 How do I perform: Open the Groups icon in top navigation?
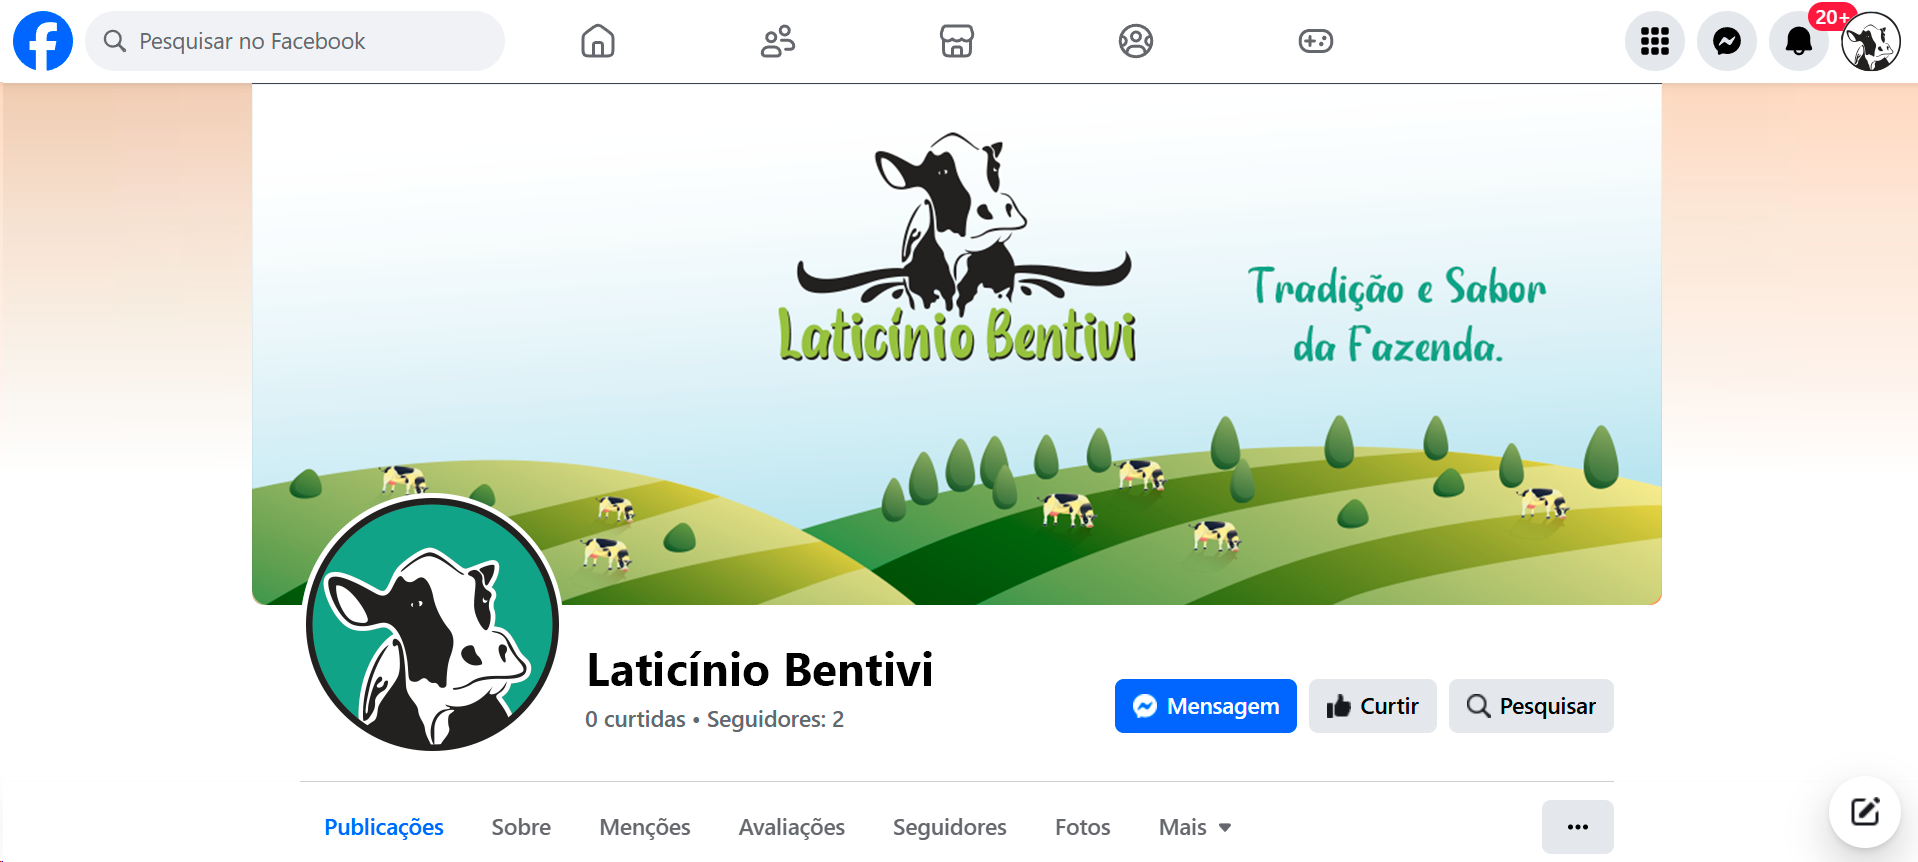(x=1136, y=41)
